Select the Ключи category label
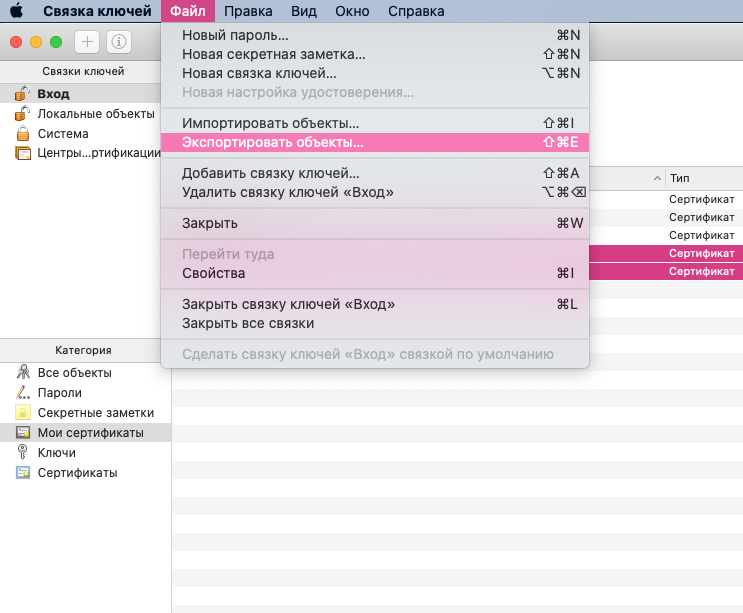 click(x=56, y=452)
